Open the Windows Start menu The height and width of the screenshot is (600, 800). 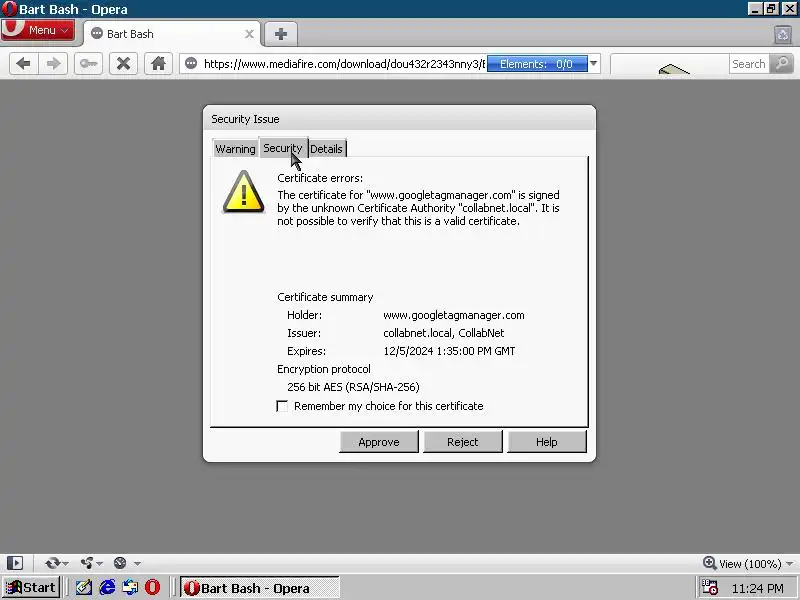[x=31, y=588]
